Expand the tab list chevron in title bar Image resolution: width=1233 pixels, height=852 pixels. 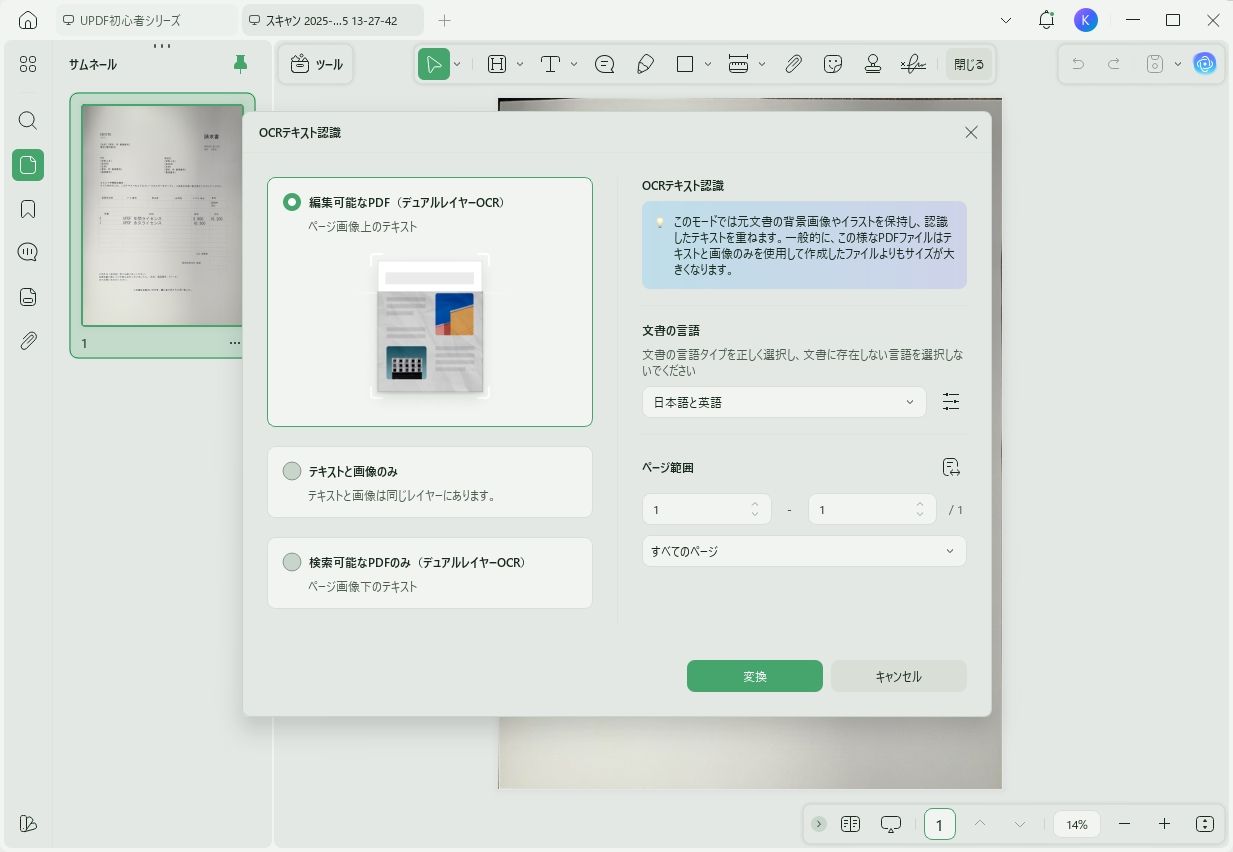coord(1006,20)
